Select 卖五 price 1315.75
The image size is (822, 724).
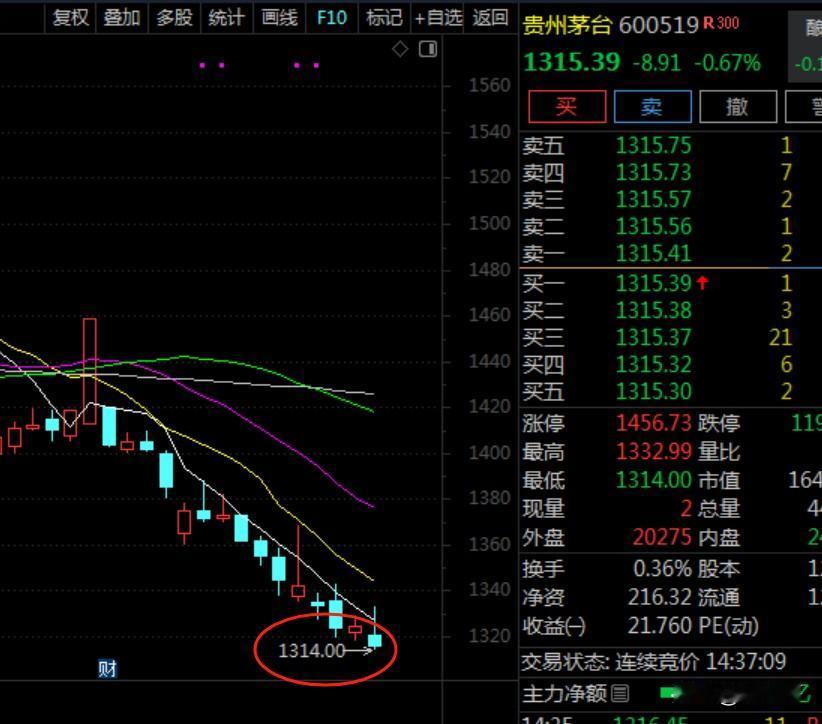coord(654,146)
